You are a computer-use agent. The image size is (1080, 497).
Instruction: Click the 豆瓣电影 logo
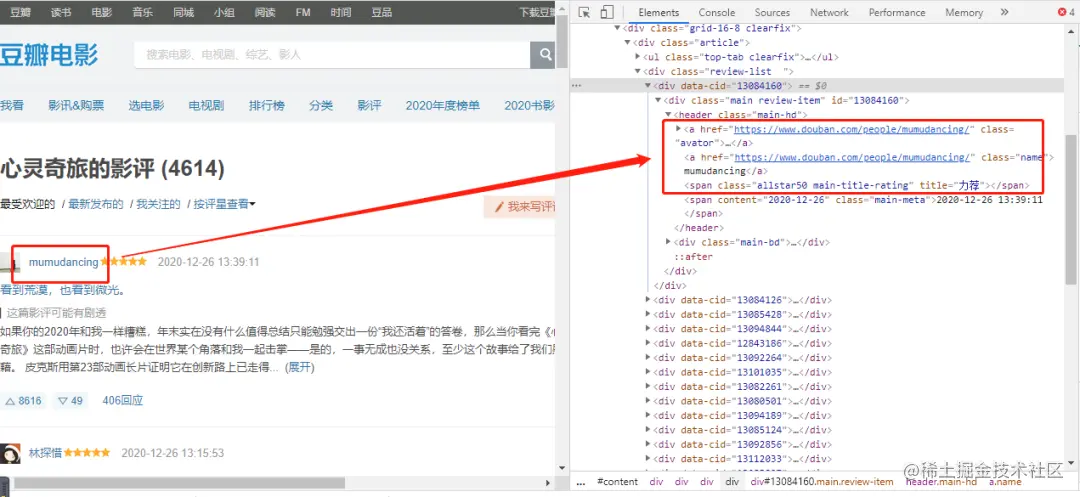coord(49,54)
